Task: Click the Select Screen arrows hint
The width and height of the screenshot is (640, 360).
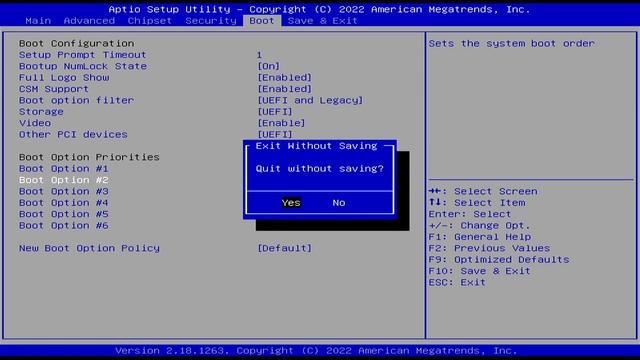Action: point(483,191)
